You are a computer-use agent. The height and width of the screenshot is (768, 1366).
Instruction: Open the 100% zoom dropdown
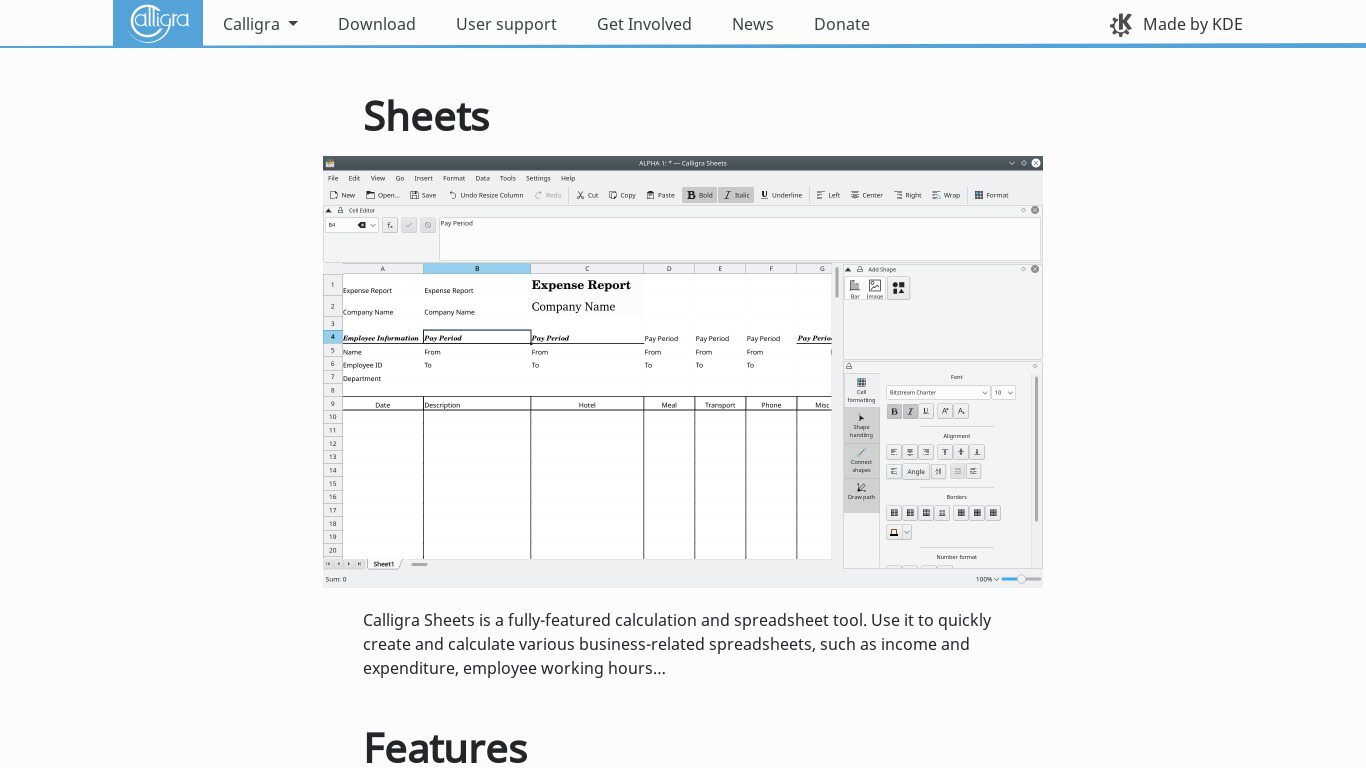click(987, 579)
